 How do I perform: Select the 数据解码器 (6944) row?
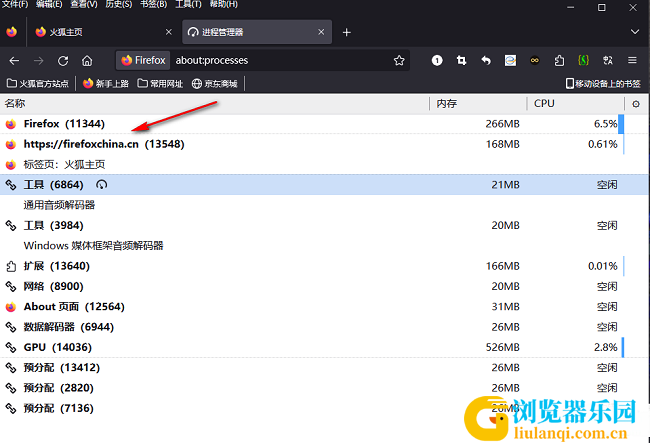point(324,327)
